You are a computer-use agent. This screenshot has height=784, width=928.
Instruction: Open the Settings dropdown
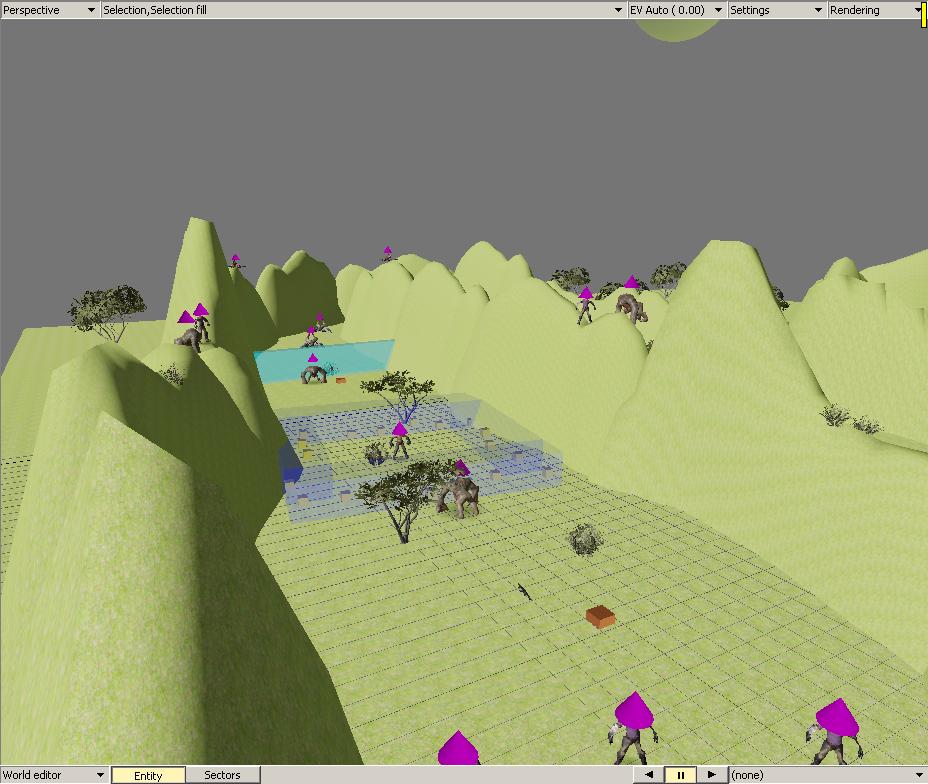[x=776, y=10]
